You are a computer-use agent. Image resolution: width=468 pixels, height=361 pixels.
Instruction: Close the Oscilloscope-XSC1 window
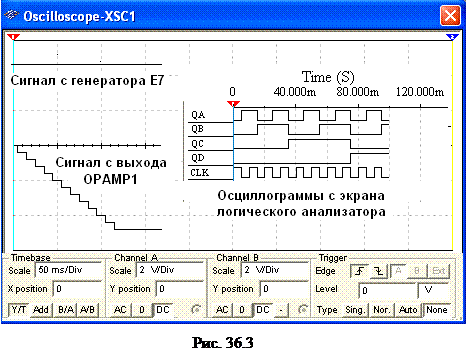(450, 15)
